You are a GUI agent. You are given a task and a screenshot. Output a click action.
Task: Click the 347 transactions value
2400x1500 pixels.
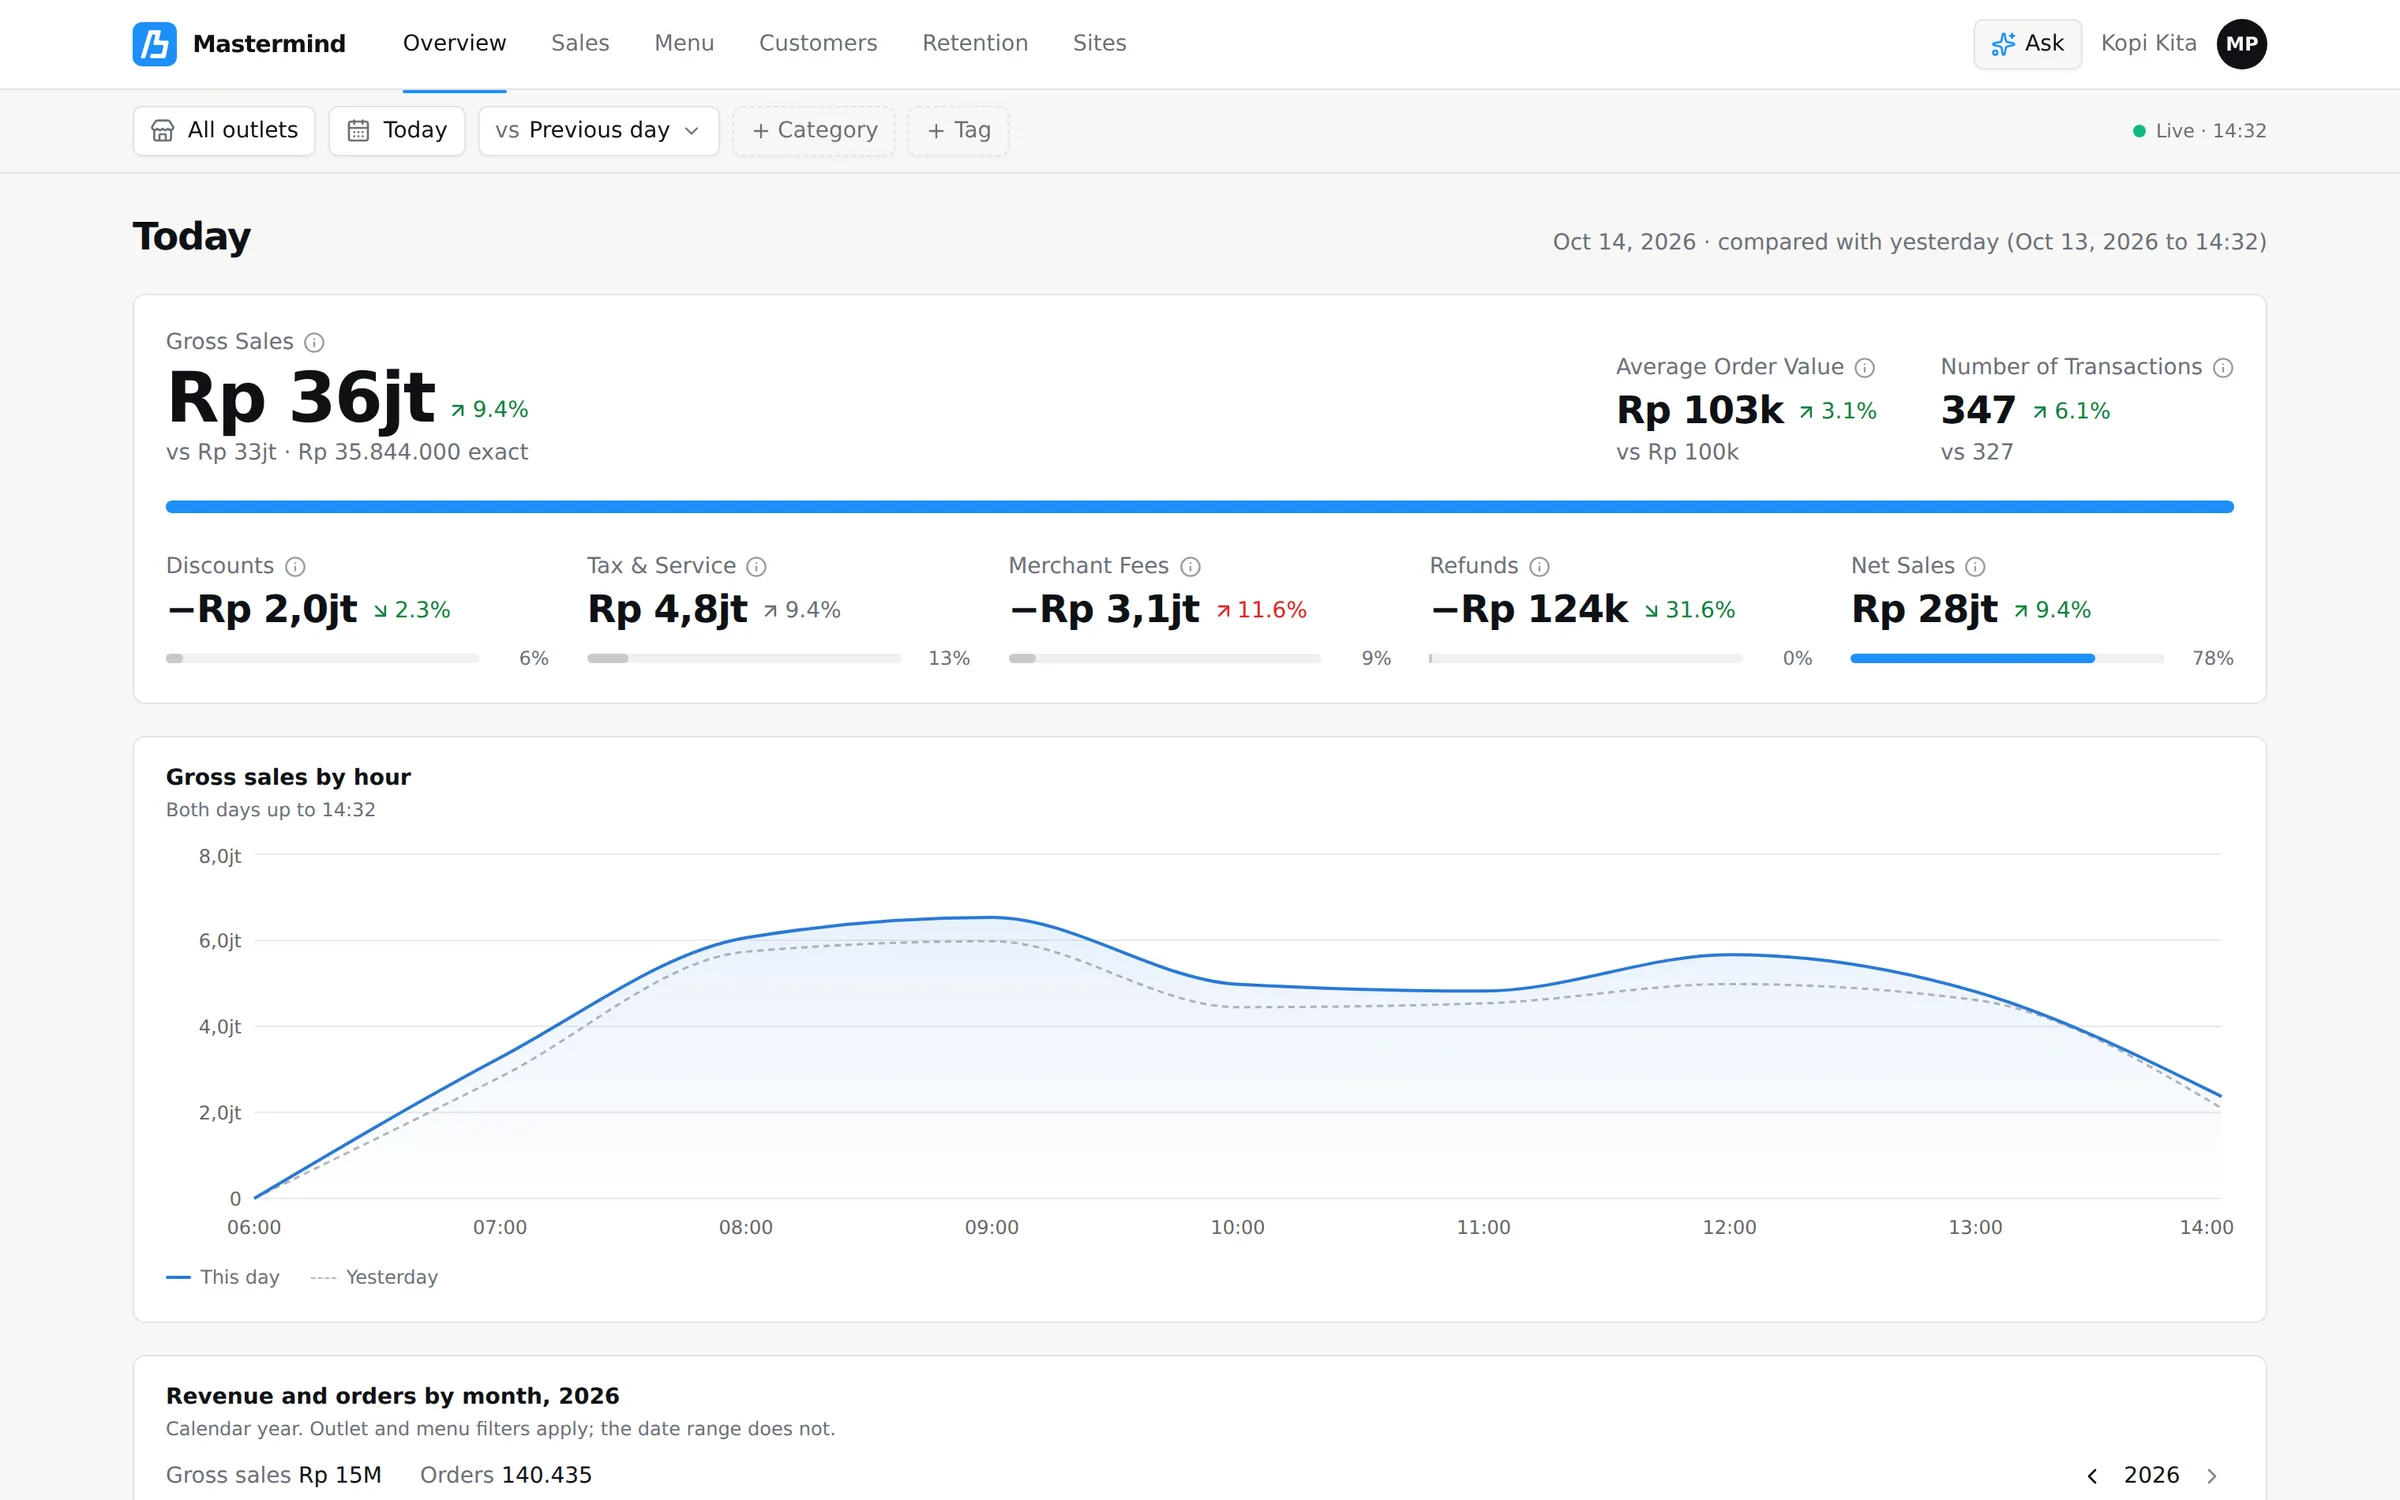point(1978,410)
